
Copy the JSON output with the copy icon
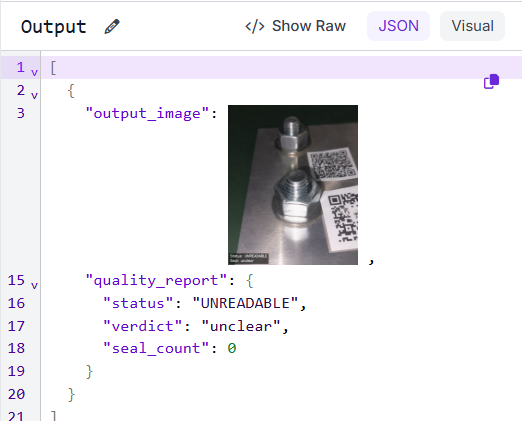(x=491, y=82)
